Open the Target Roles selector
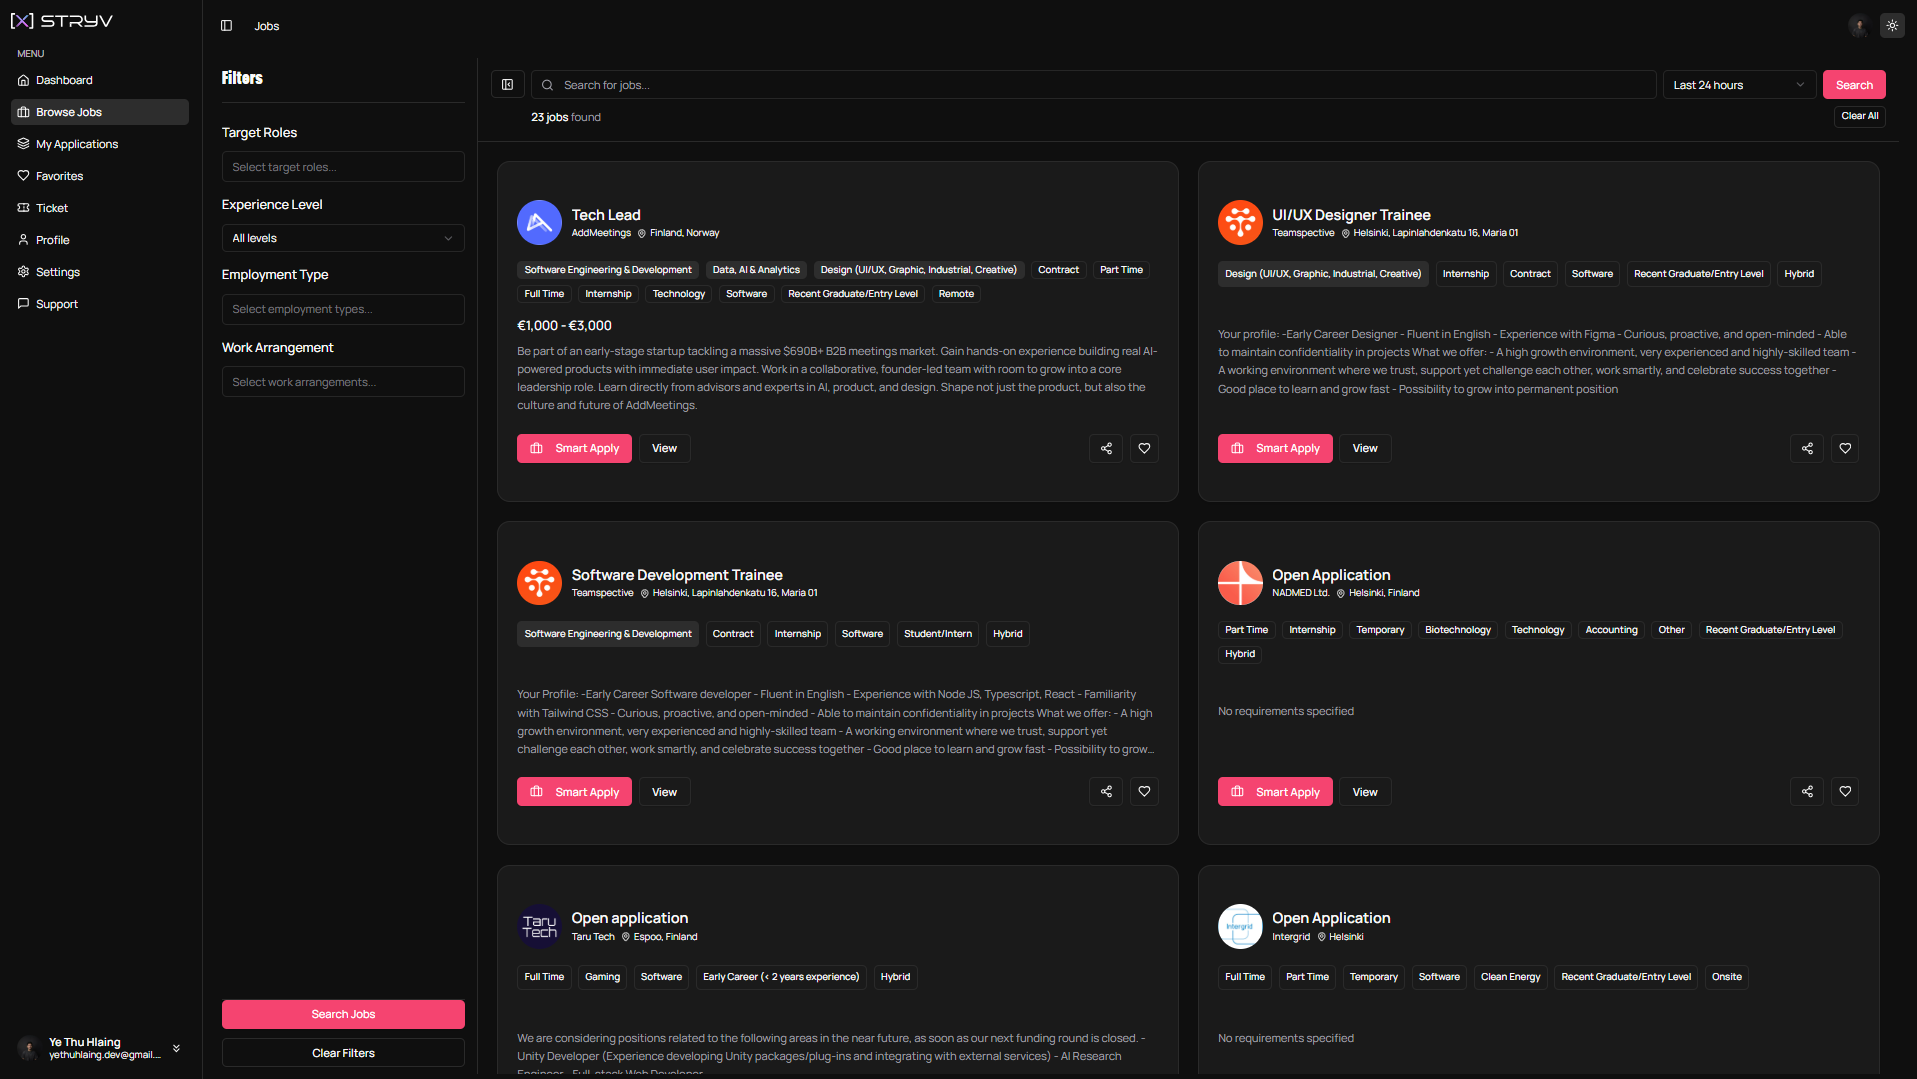Viewport: 1917px width, 1079px height. pyautogui.click(x=343, y=167)
